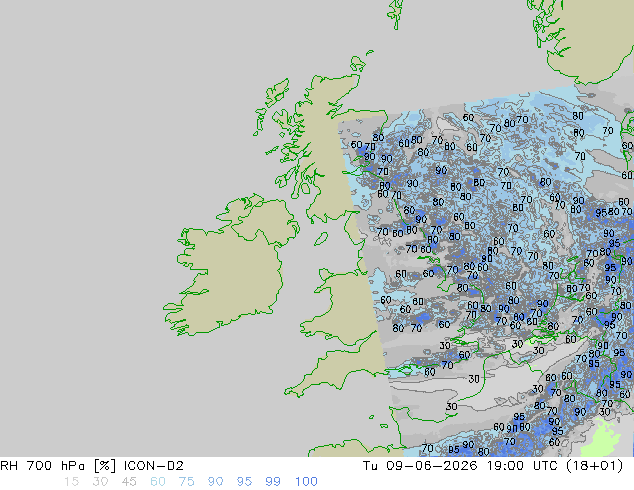Click the 95 legend value
The image size is (634, 490).
click(x=244, y=482)
